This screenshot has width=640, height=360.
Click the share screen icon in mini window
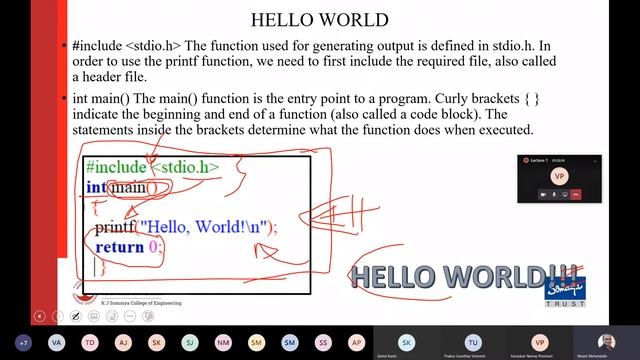pyautogui.click(x=565, y=195)
